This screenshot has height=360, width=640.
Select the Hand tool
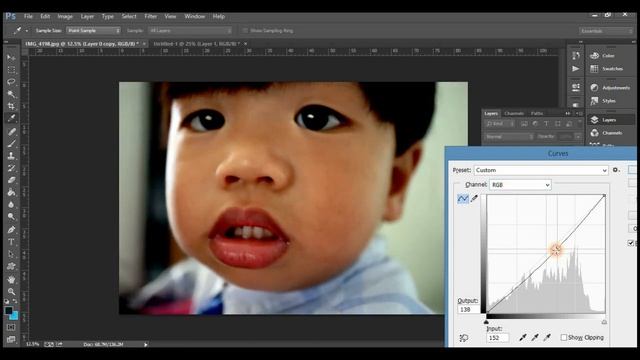click(x=11, y=280)
